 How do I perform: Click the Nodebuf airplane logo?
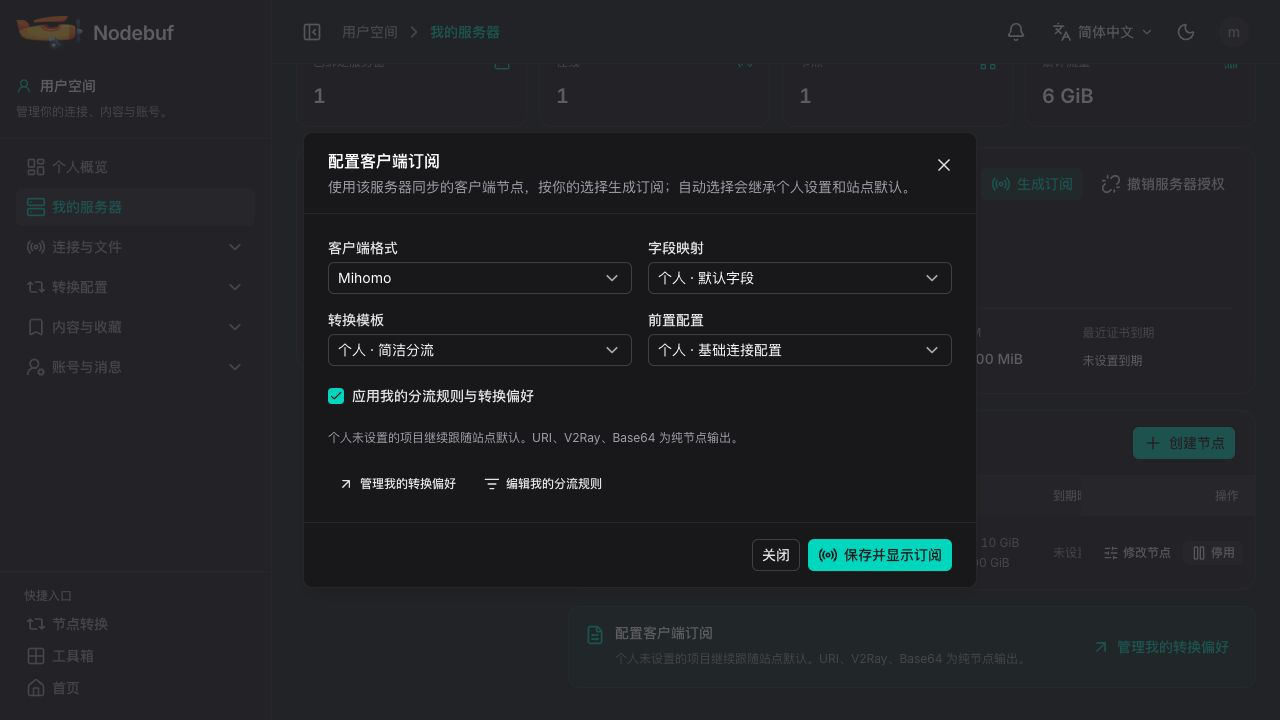click(49, 31)
